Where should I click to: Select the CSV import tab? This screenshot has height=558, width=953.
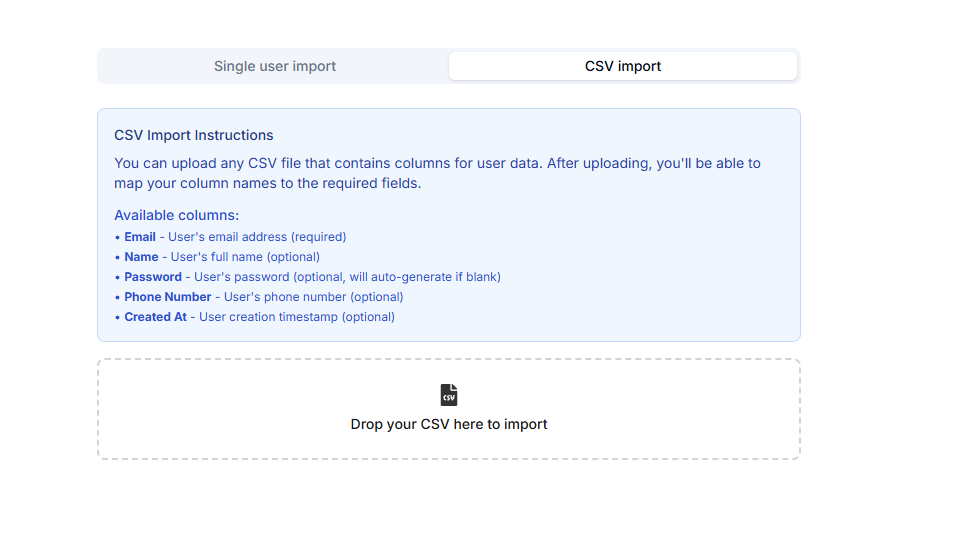(x=622, y=66)
